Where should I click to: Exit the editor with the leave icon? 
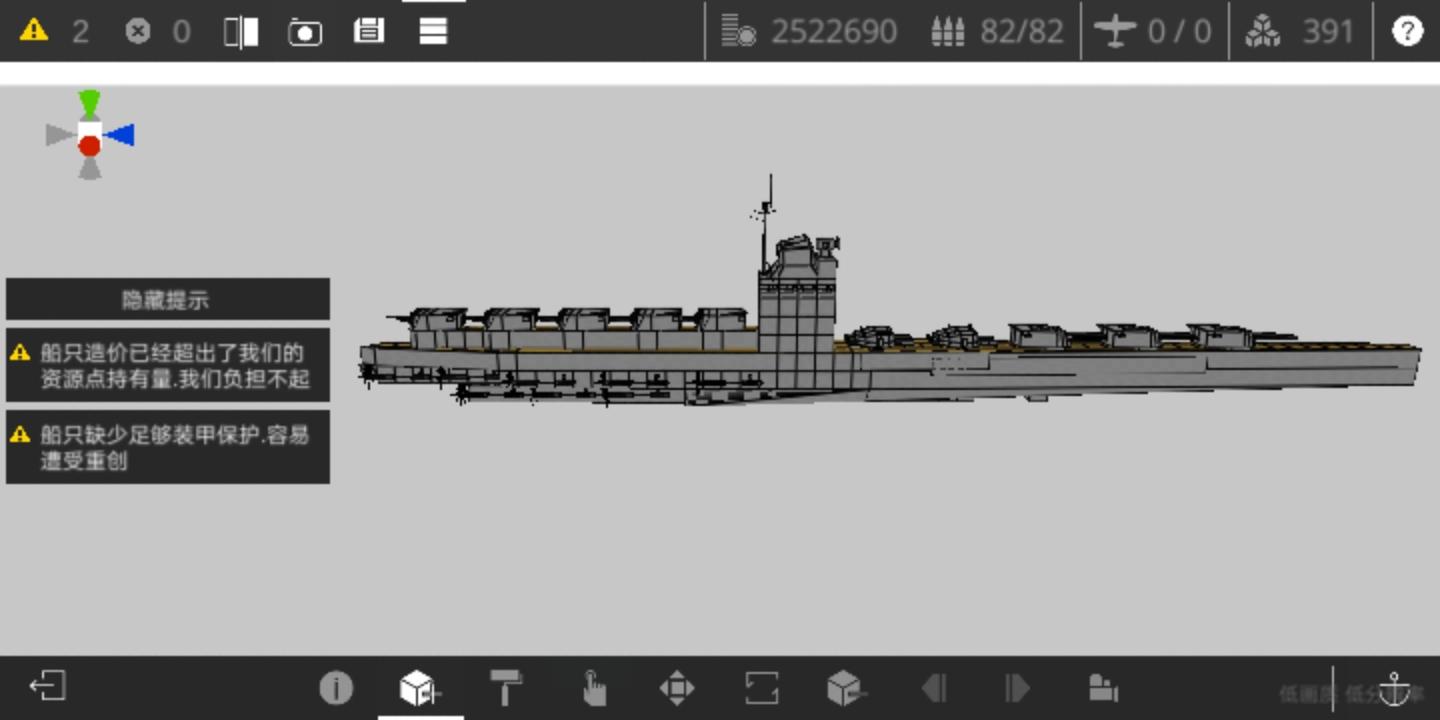click(x=47, y=686)
